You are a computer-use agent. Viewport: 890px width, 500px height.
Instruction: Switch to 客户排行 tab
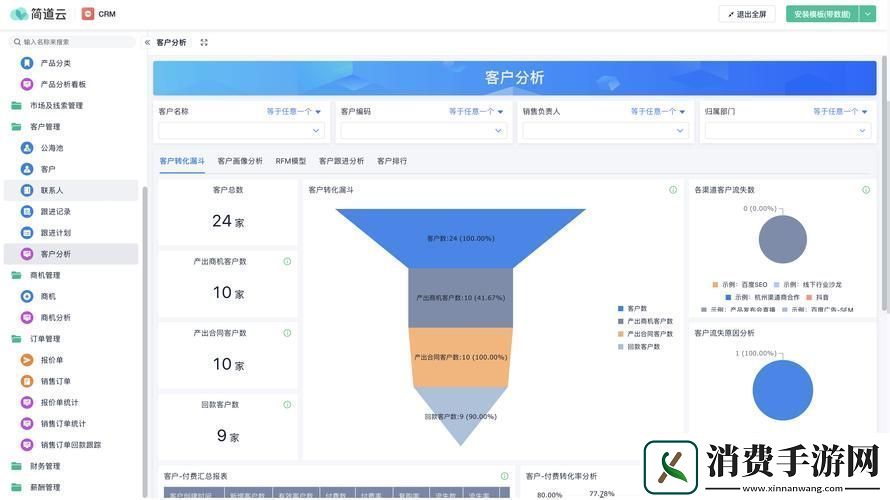click(x=392, y=161)
